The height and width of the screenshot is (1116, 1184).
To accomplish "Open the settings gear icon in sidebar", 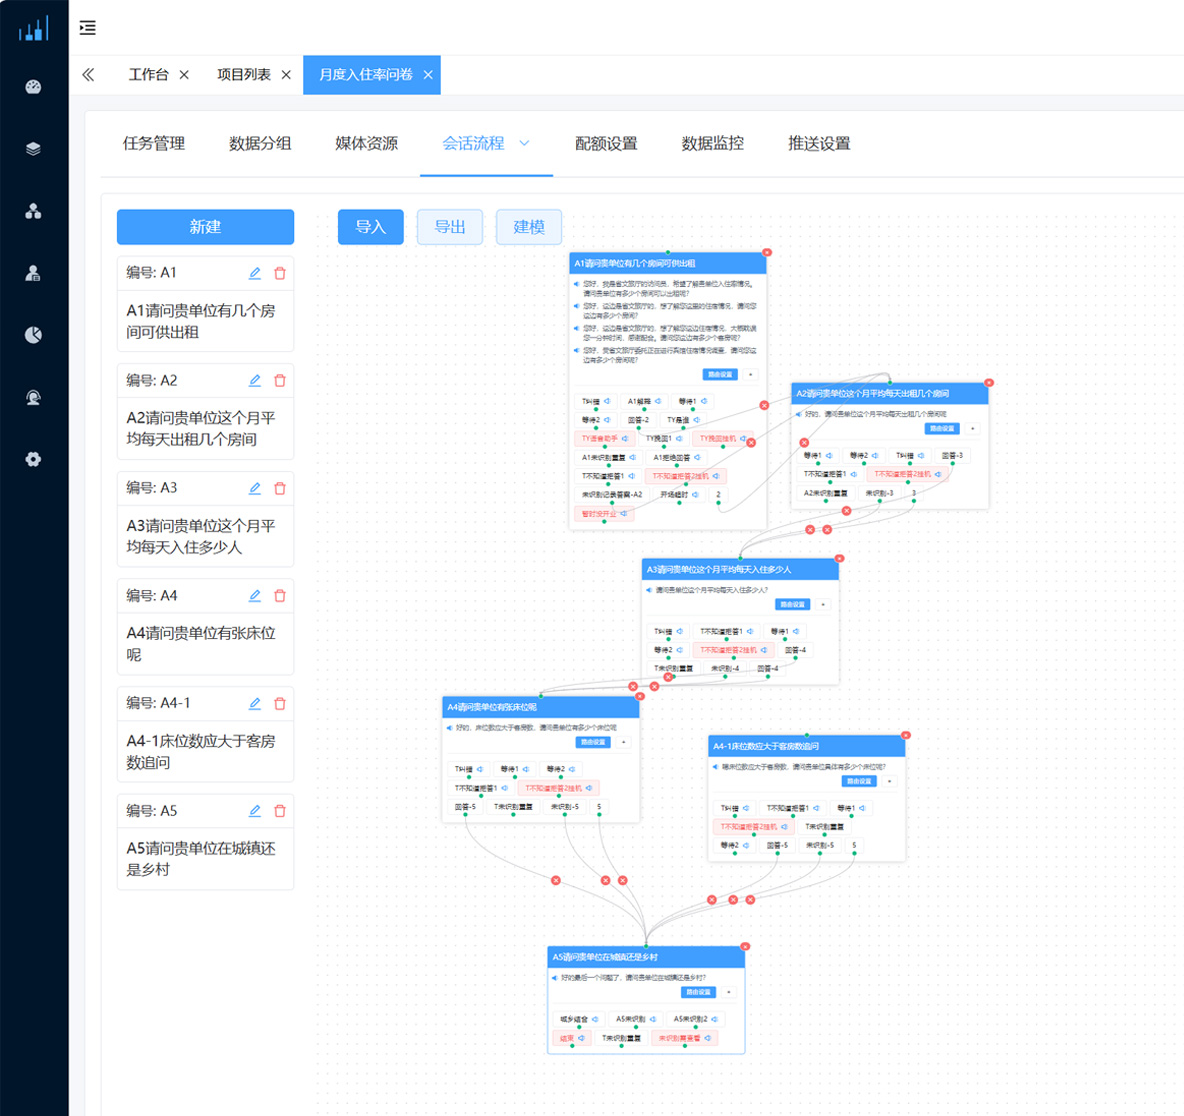I will tap(33, 459).
